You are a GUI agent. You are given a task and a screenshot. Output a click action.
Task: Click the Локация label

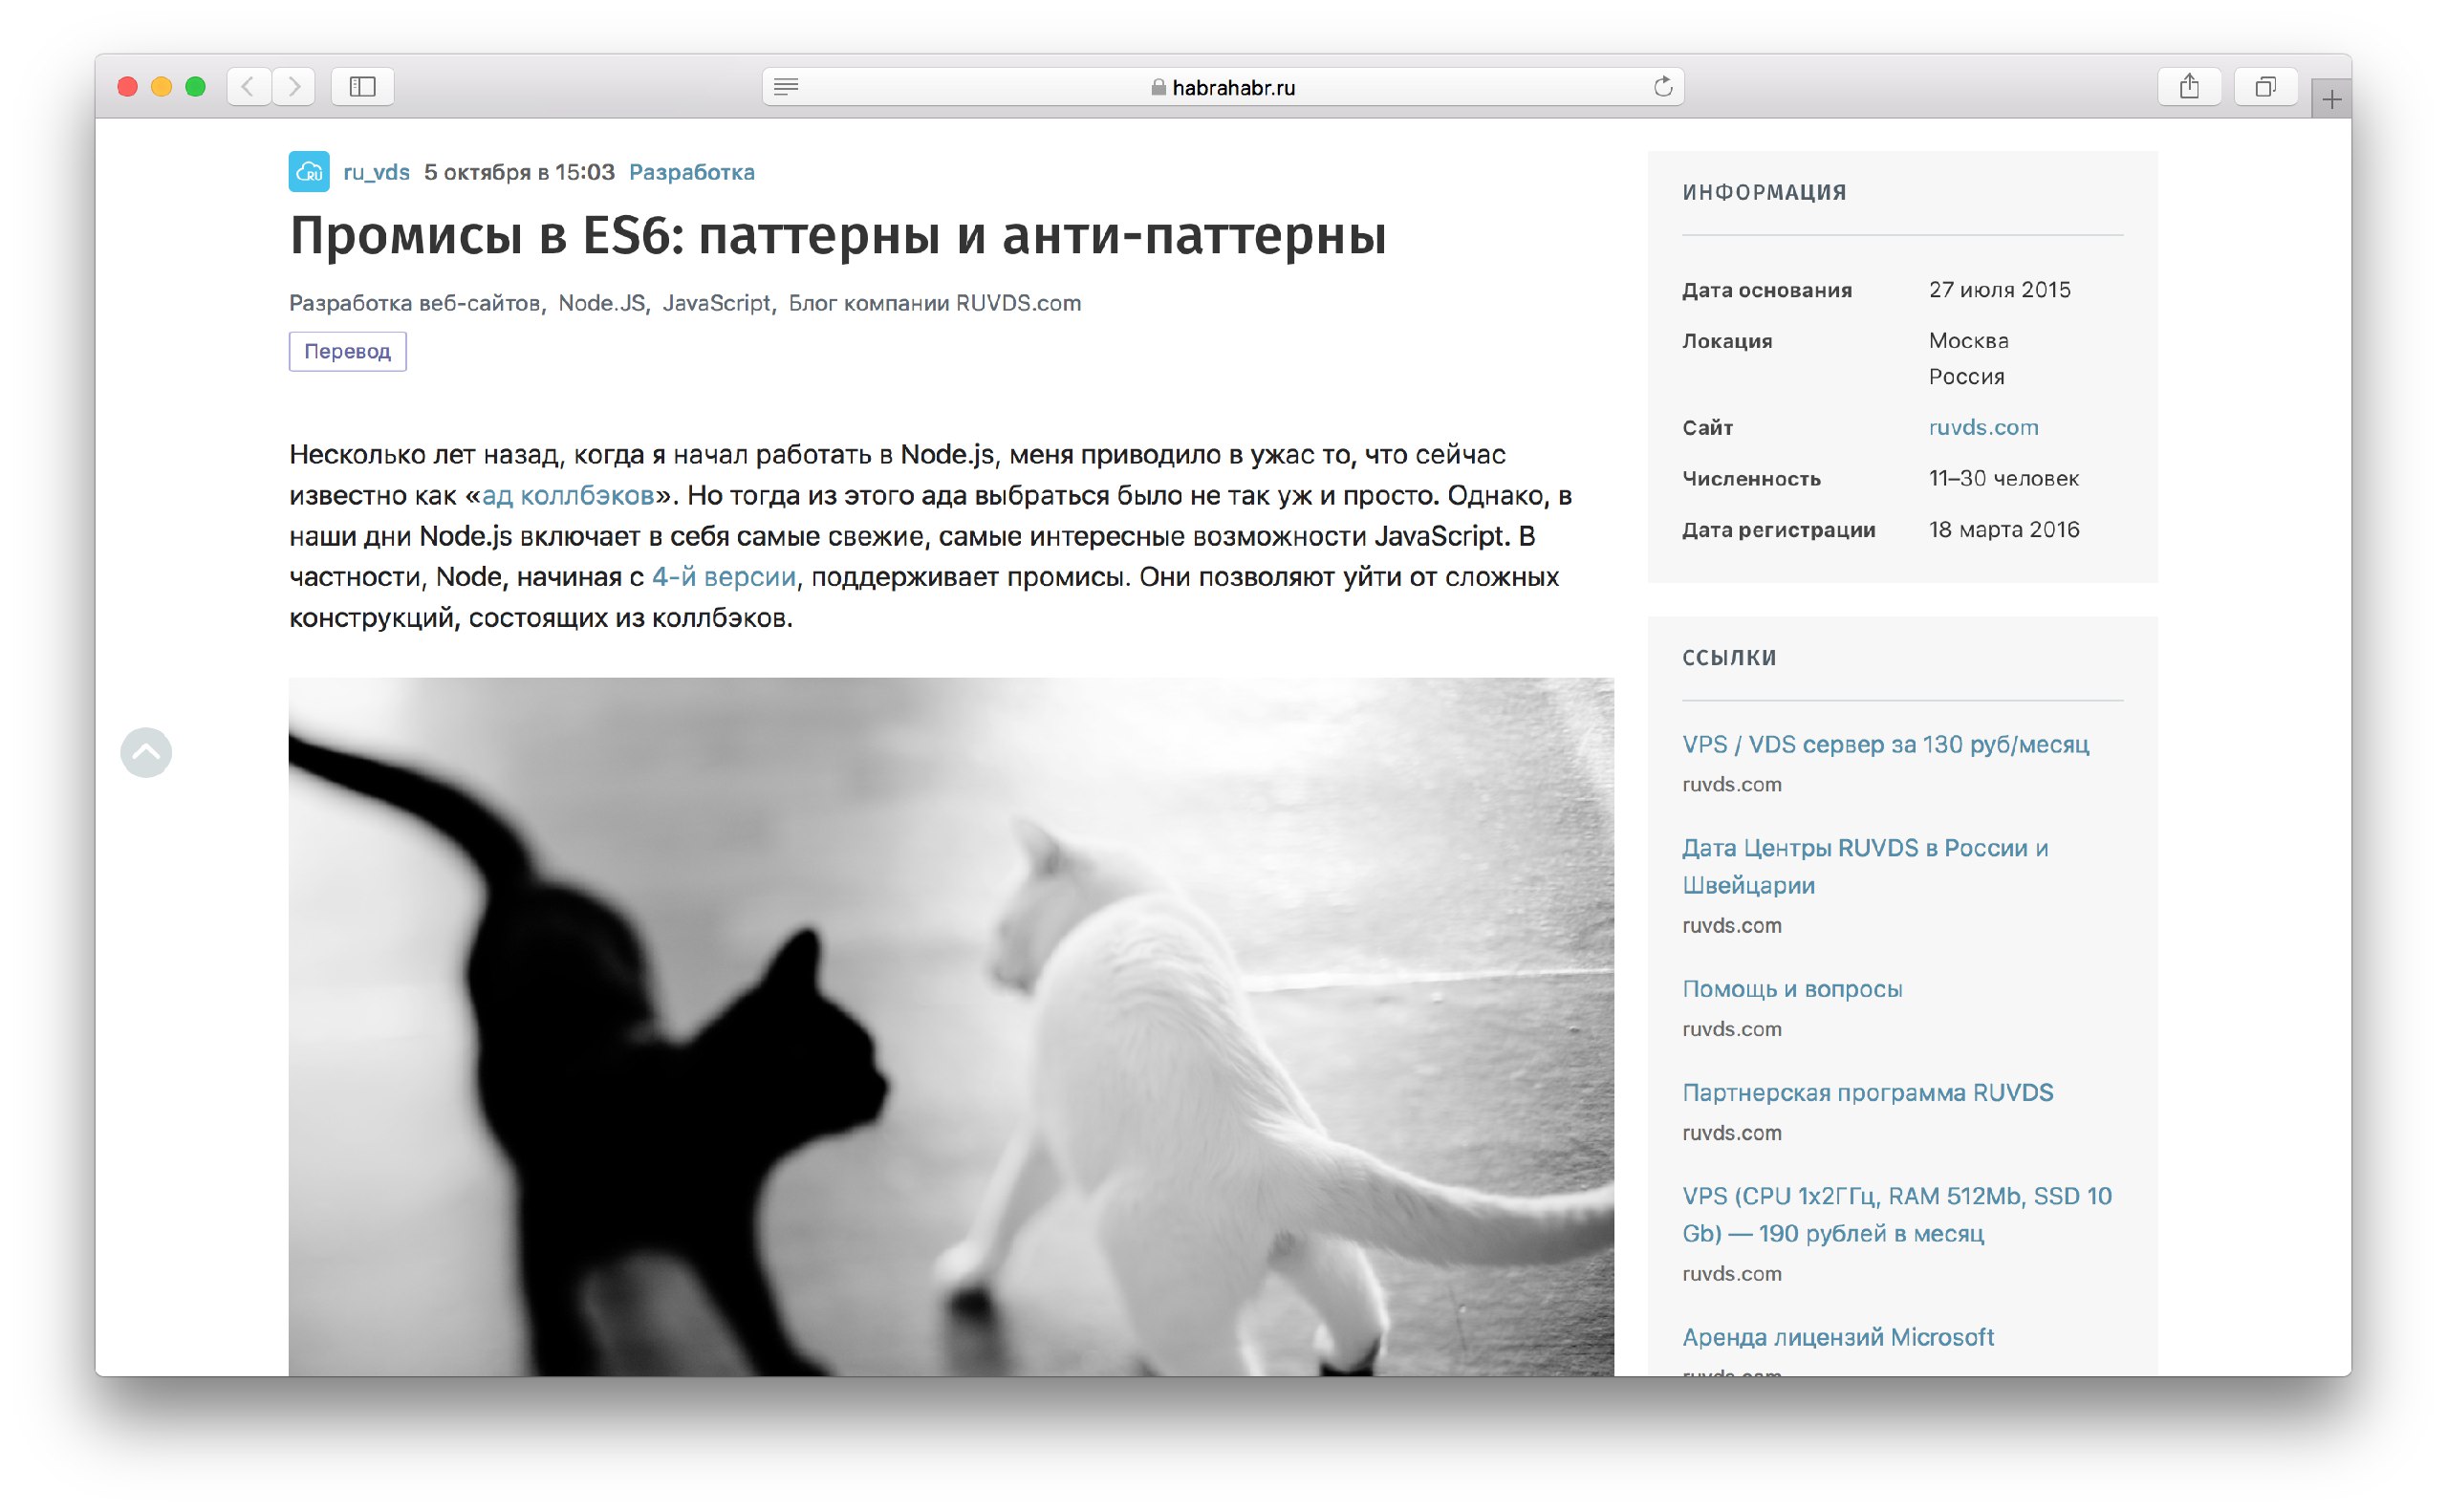[1727, 342]
